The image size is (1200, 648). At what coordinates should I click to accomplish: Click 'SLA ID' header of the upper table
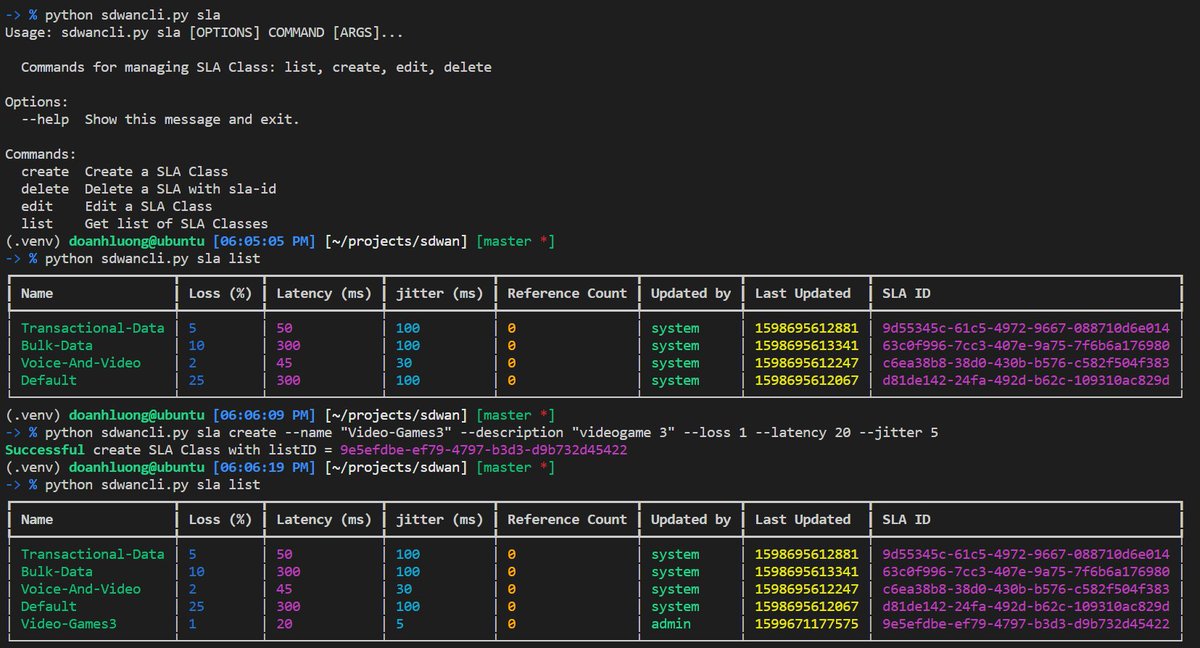(x=907, y=293)
